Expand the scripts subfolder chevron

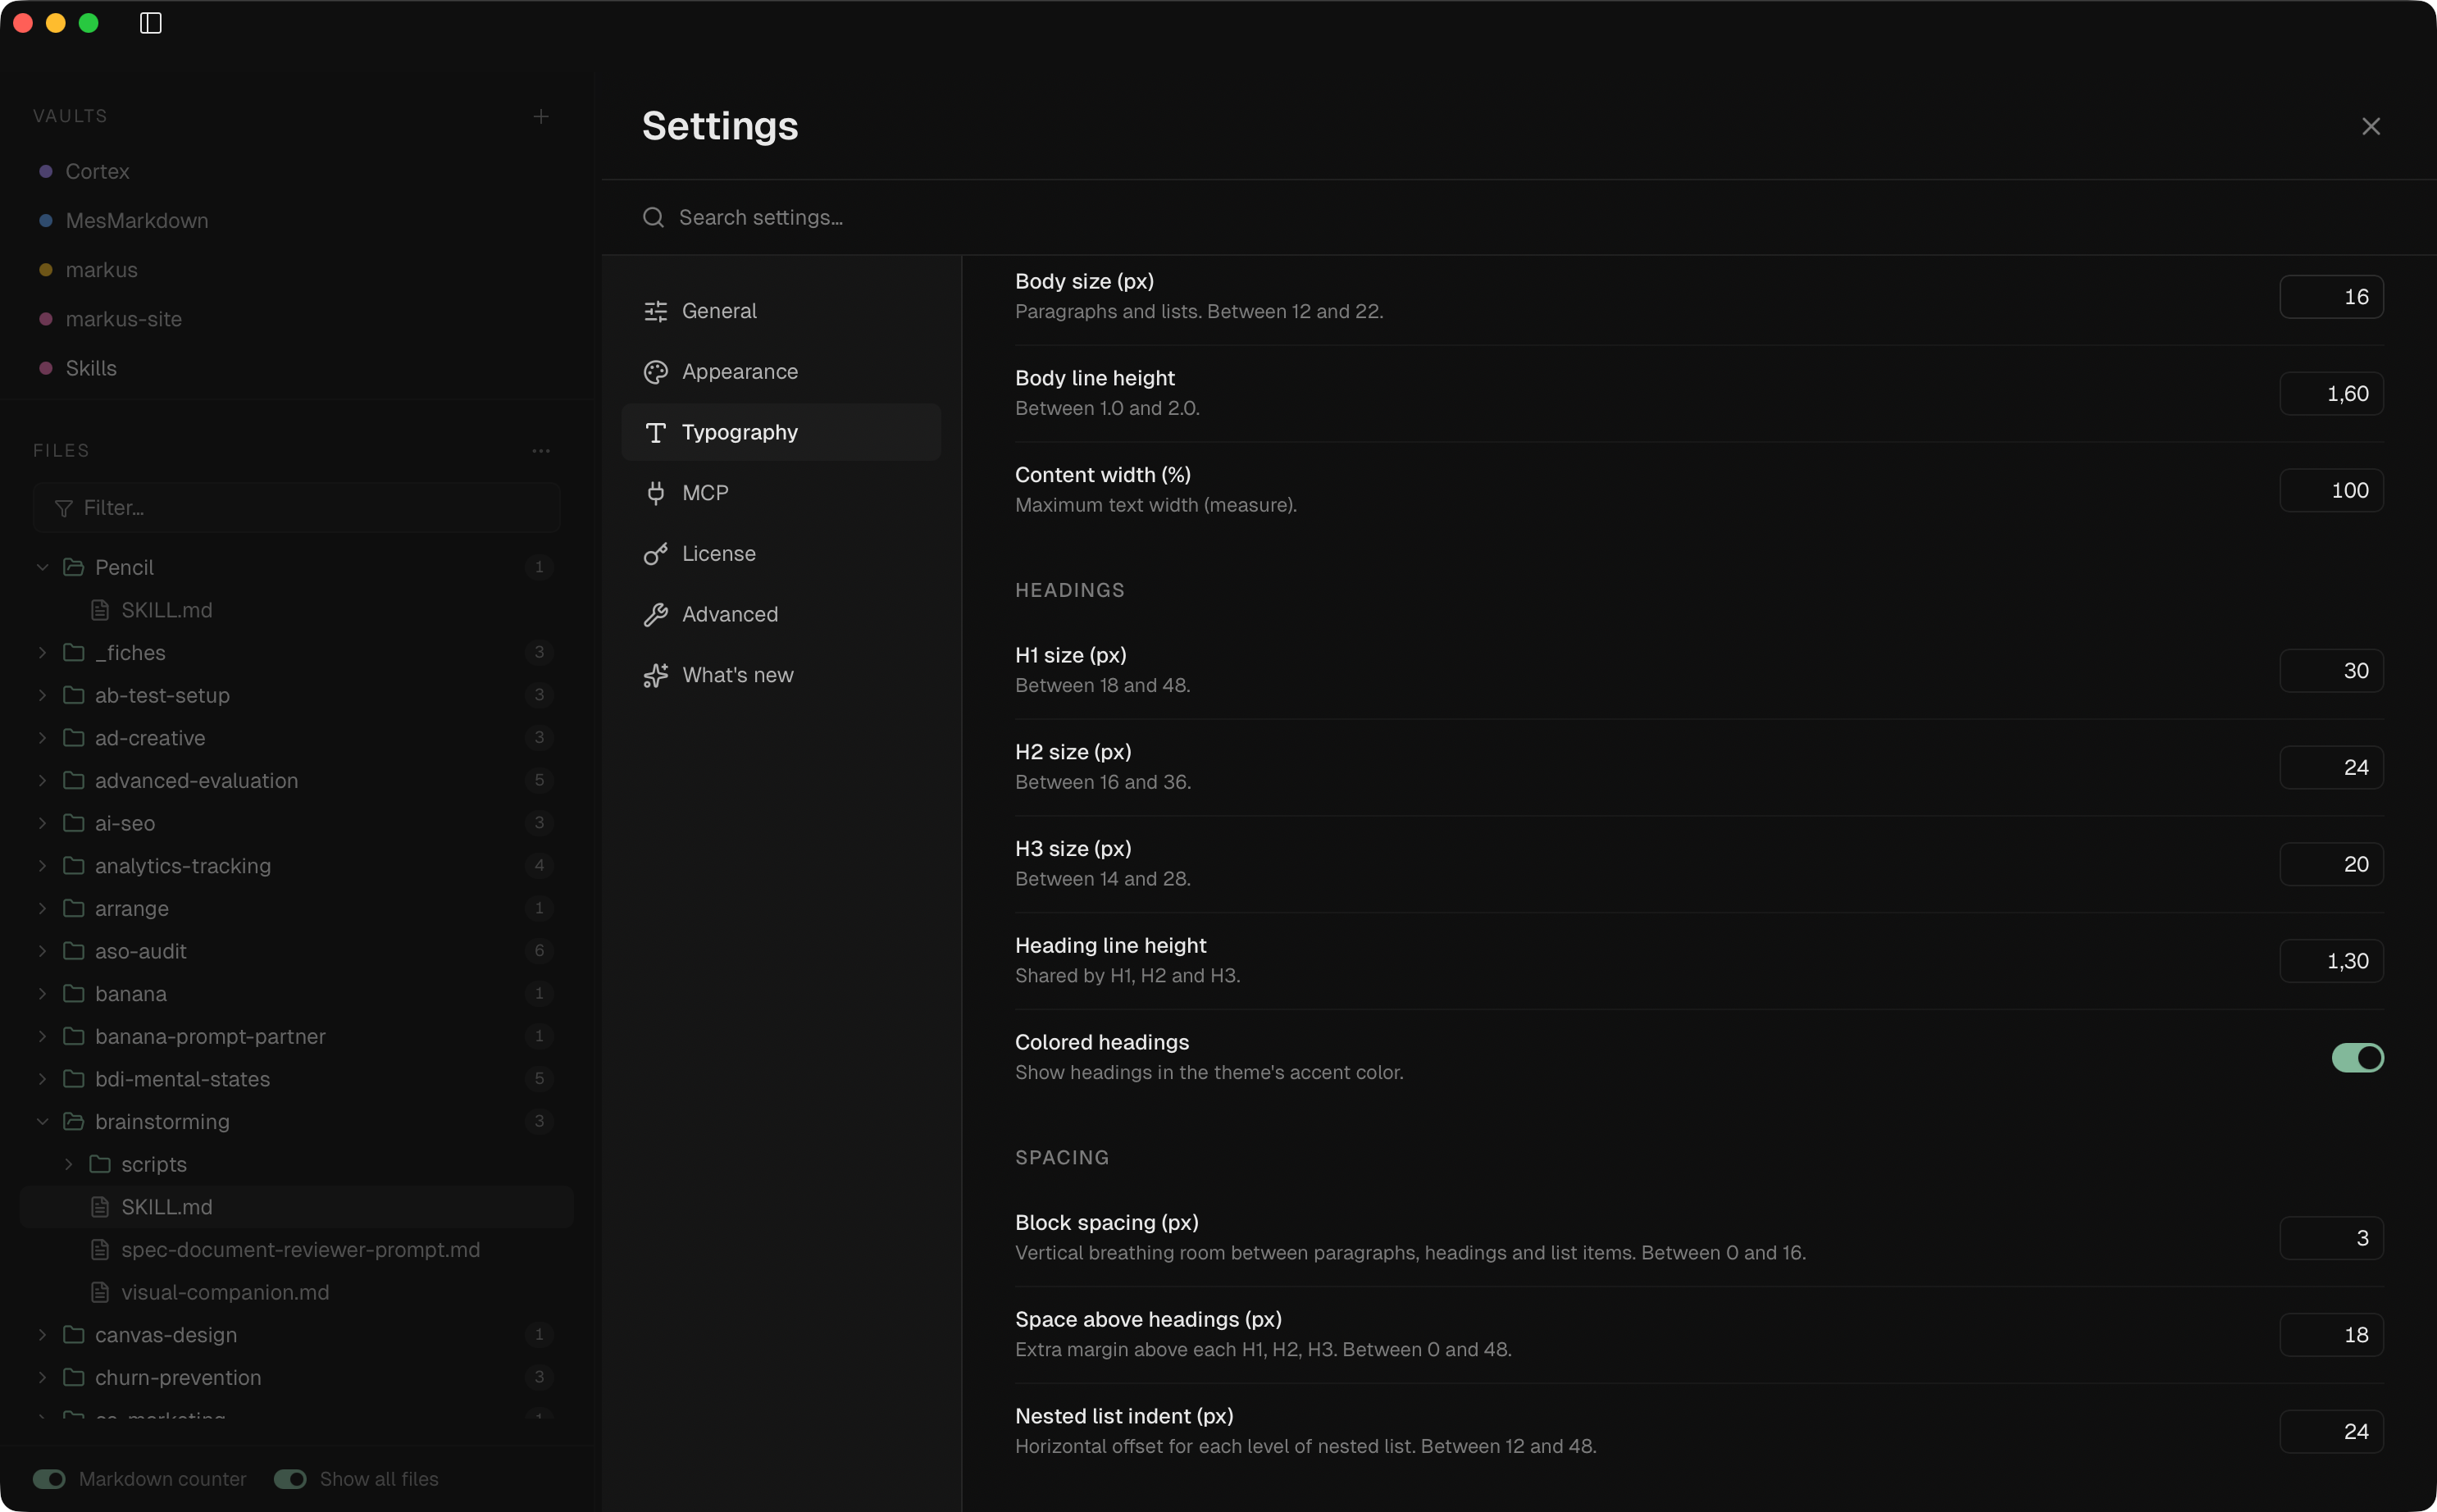pyautogui.click(x=69, y=1164)
